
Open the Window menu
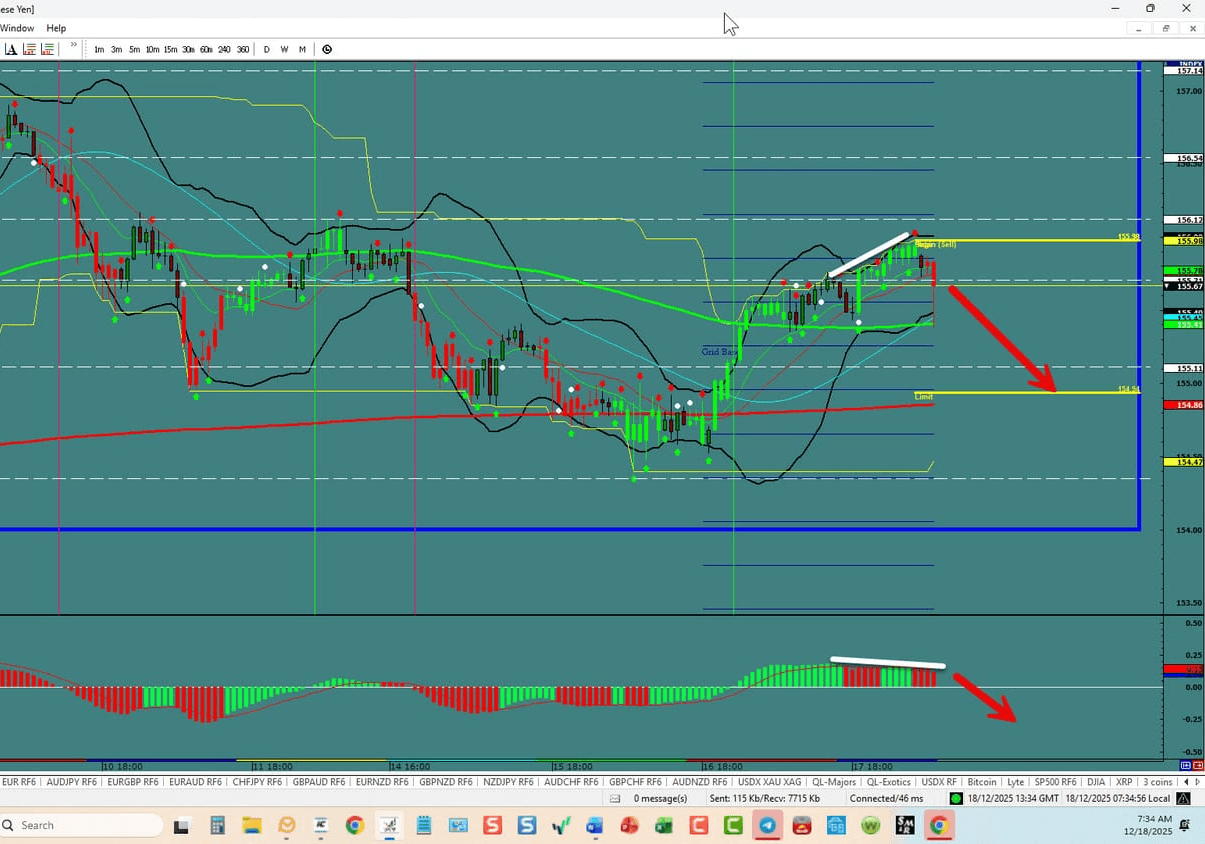click(x=17, y=28)
